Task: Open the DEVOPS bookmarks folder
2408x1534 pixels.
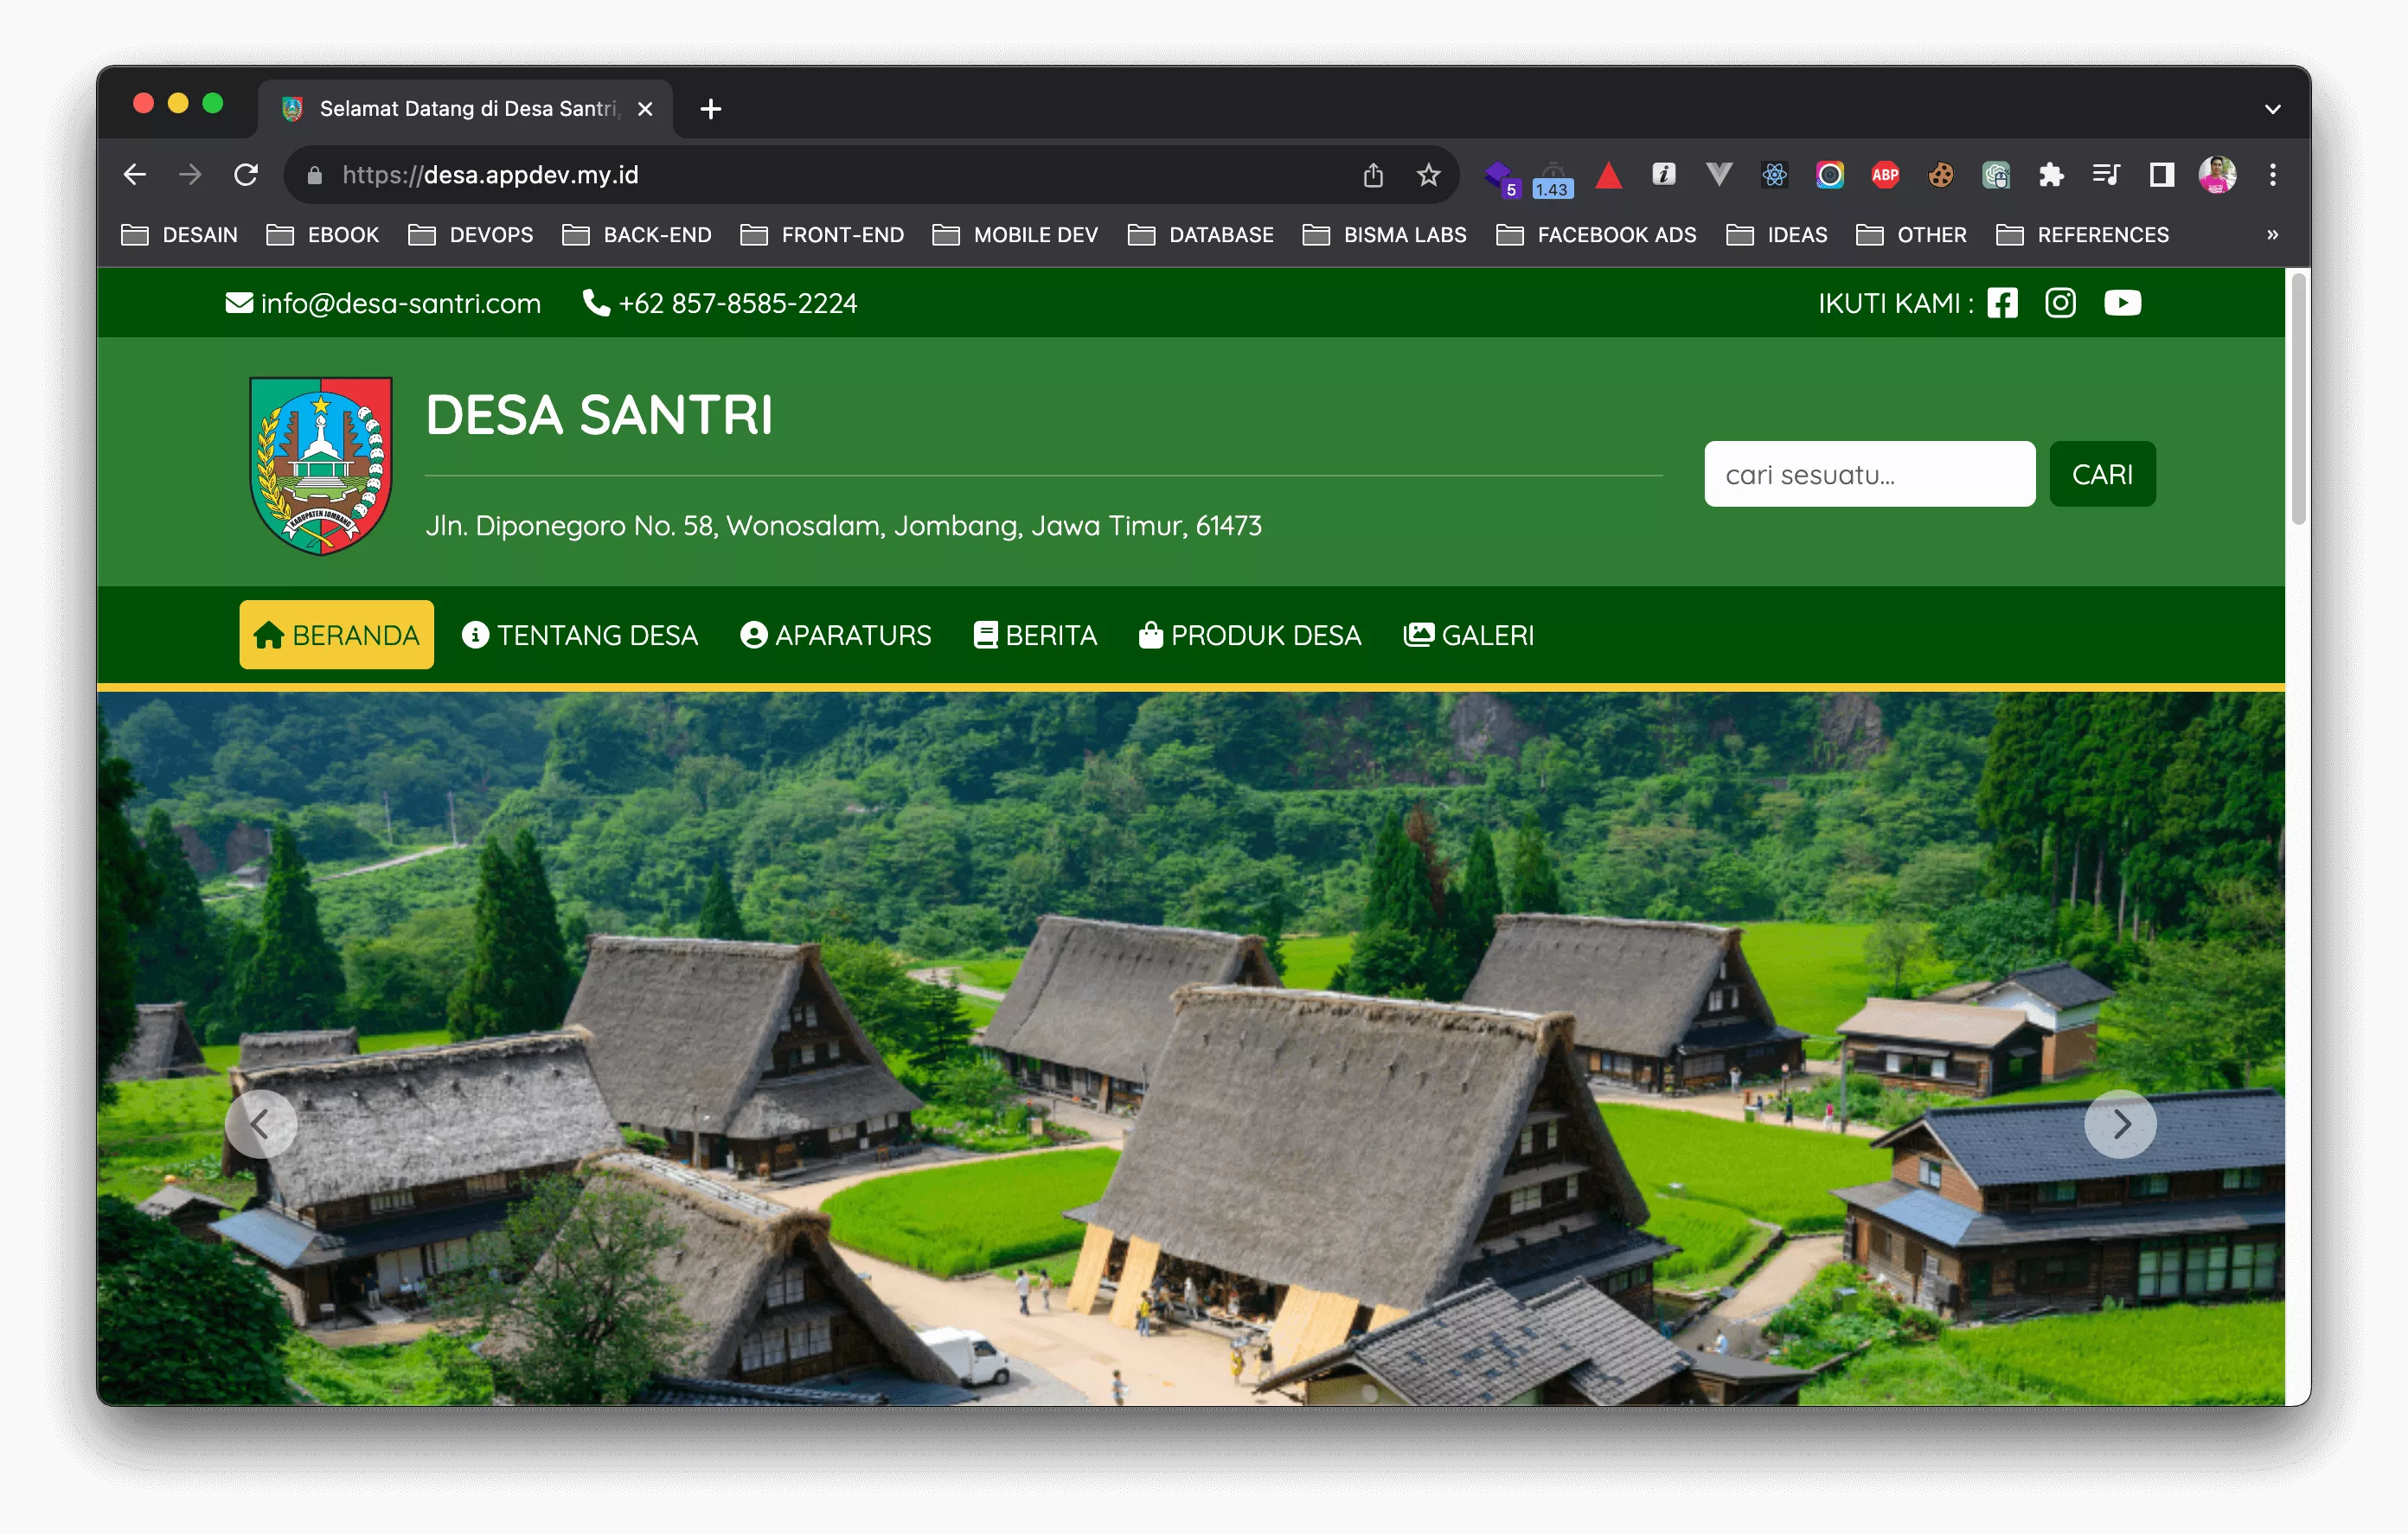Action: [x=471, y=235]
